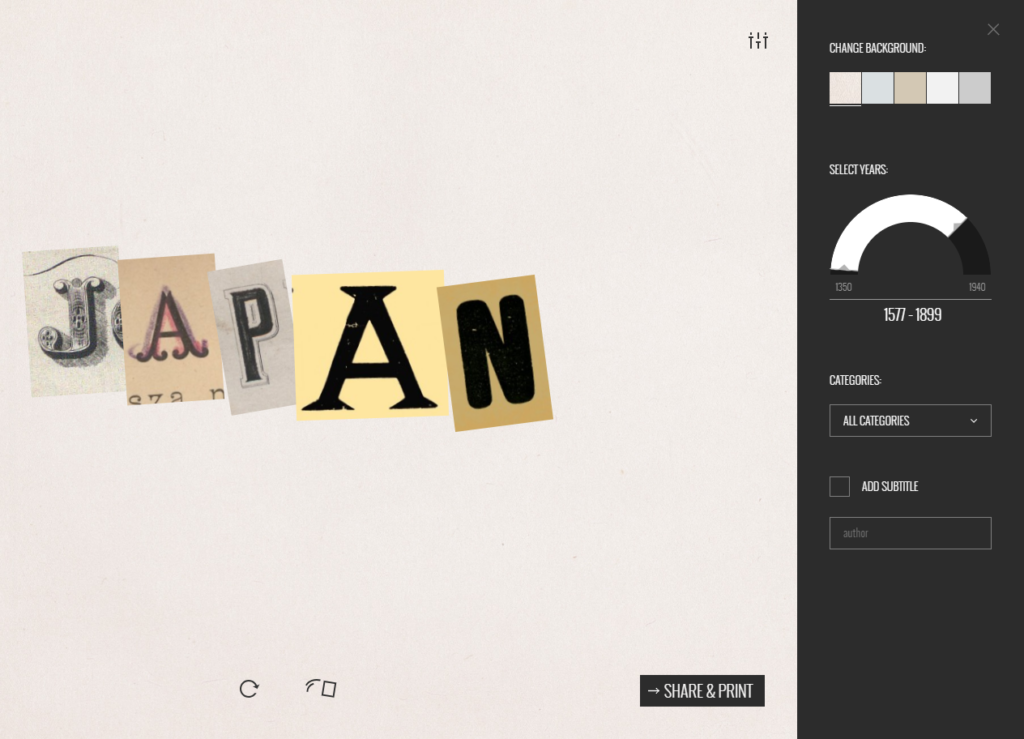Tick the Add Subtitle checkbox
The width and height of the screenshot is (1024, 739).
pyautogui.click(x=839, y=486)
